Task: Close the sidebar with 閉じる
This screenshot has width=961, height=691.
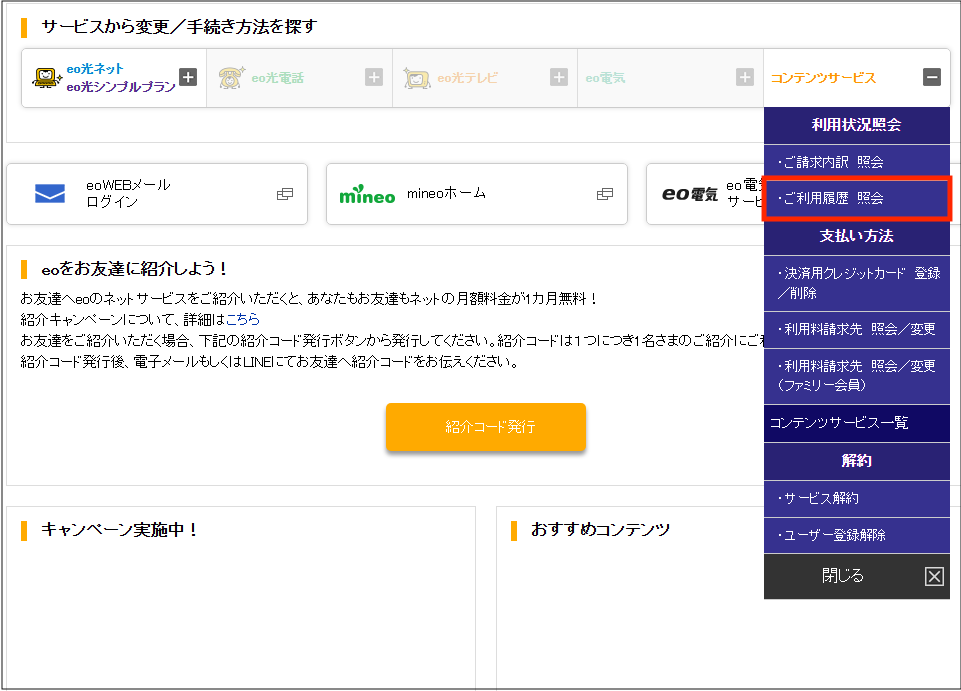Action: (x=856, y=575)
